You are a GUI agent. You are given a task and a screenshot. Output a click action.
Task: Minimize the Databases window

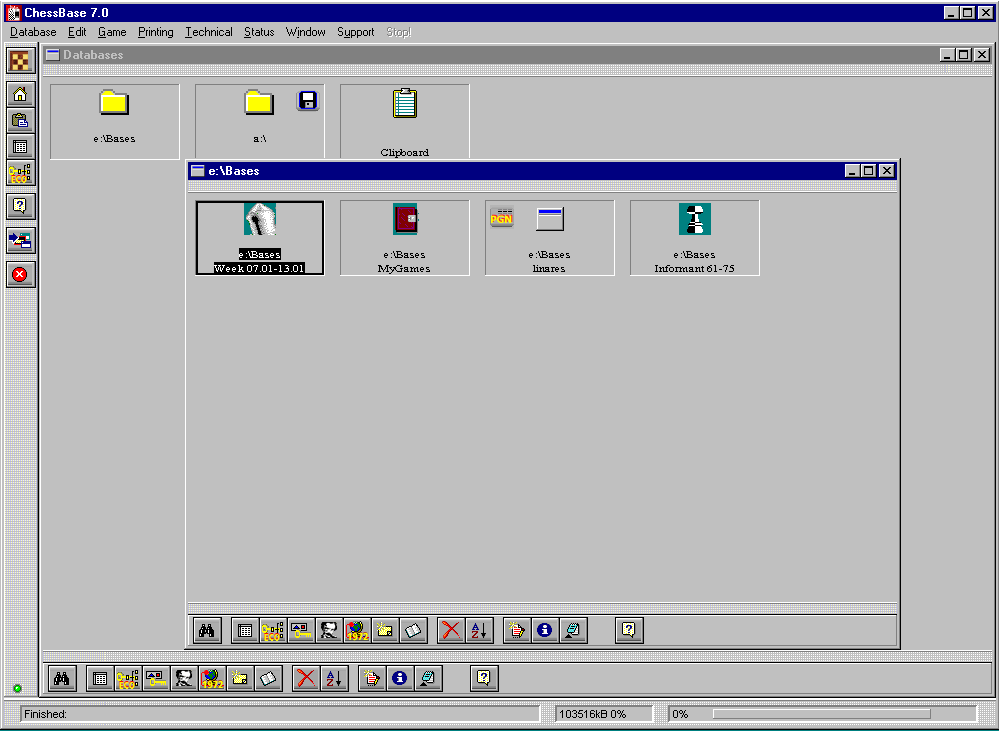click(947, 55)
